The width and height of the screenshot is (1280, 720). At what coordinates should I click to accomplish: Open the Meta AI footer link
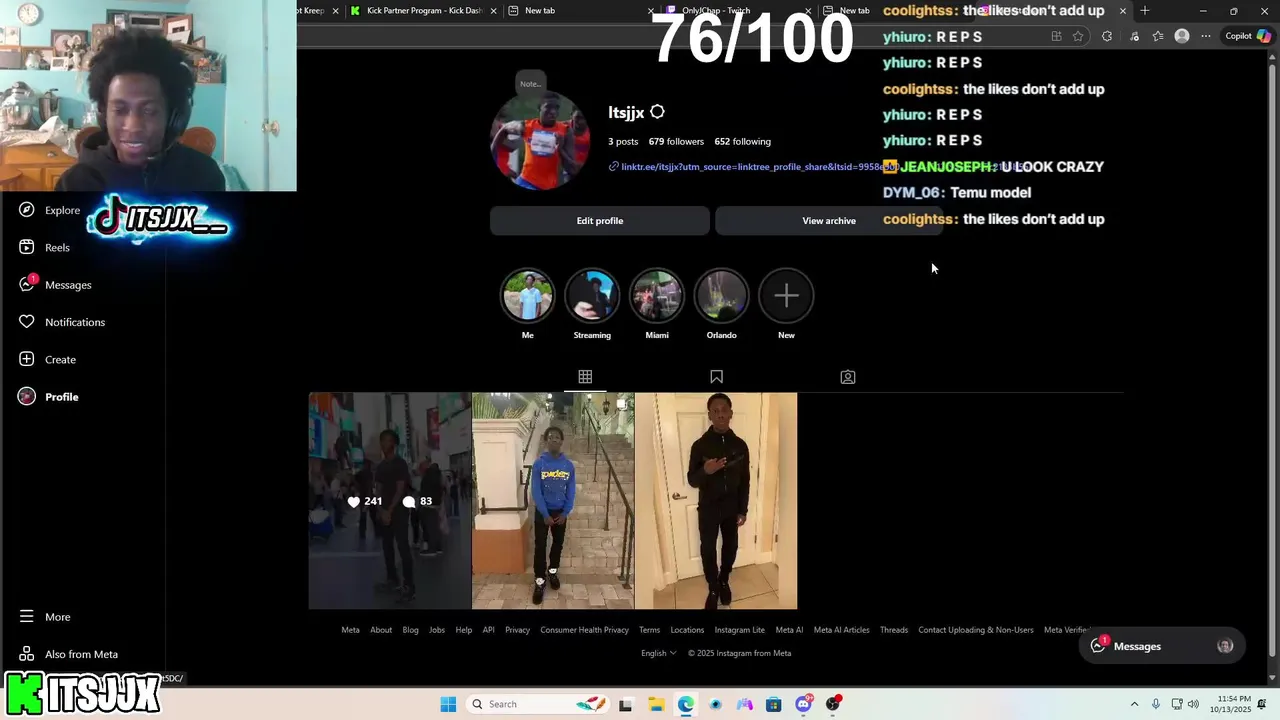pos(789,630)
